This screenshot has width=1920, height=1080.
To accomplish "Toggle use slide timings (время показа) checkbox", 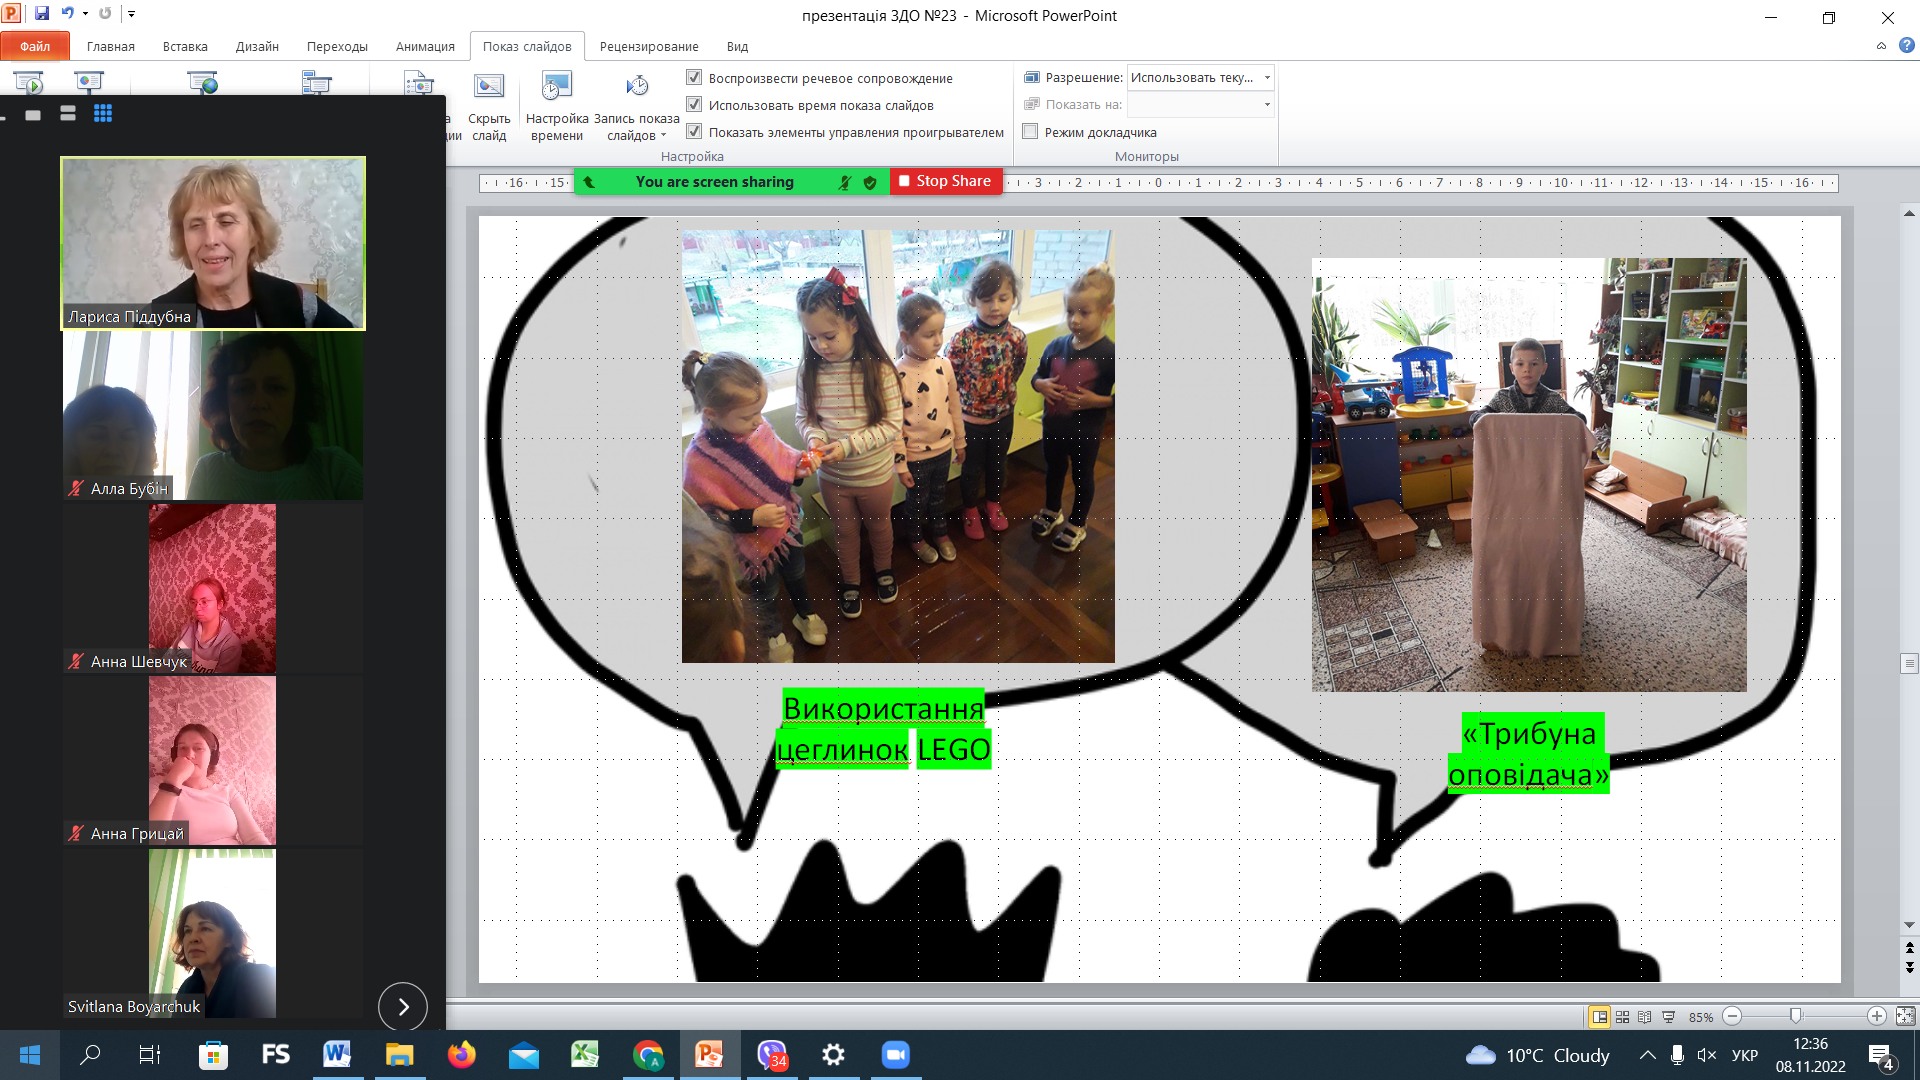I will [694, 104].
